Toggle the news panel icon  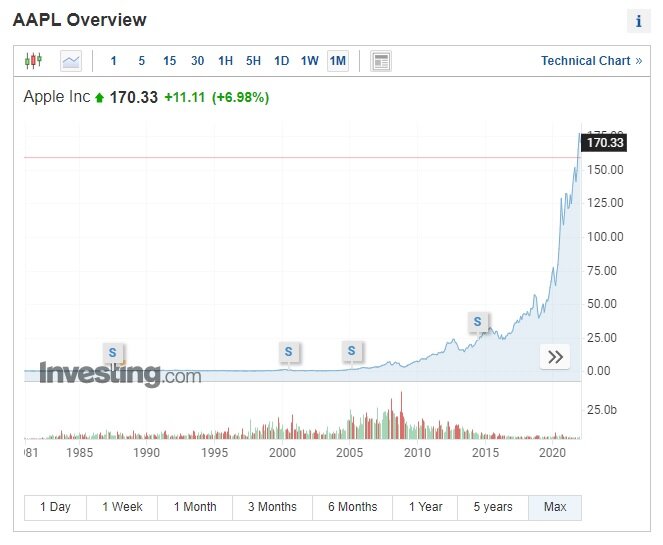[381, 61]
